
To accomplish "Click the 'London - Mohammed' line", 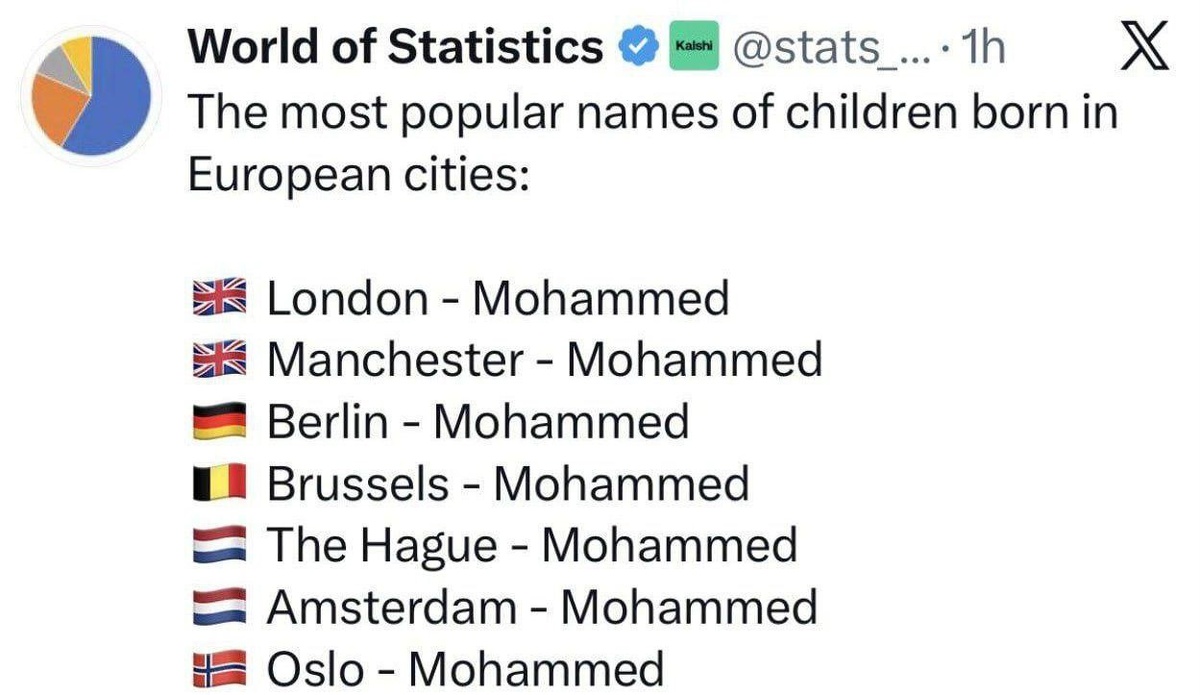I will coord(497,298).
